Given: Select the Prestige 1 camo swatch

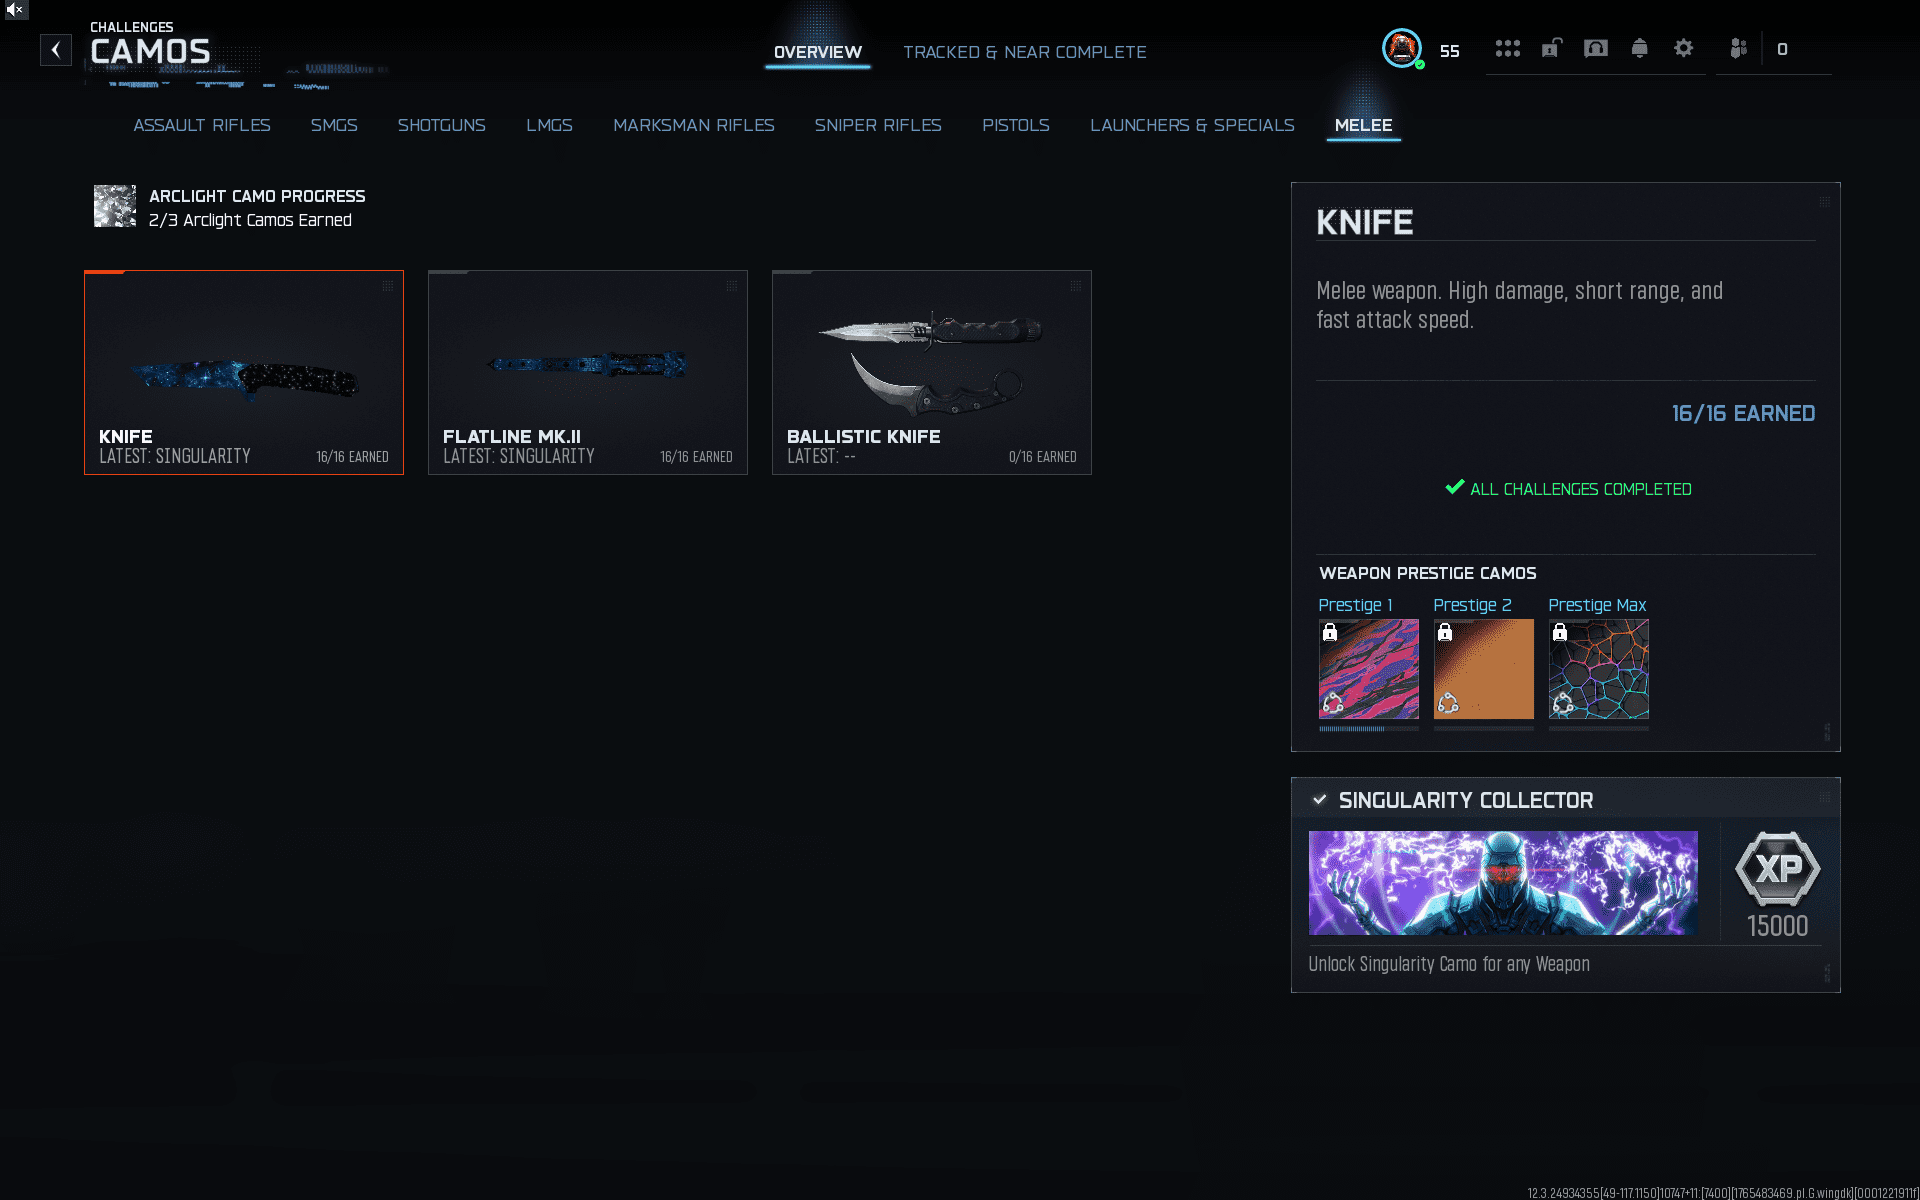Looking at the screenshot, I should click(1368, 669).
